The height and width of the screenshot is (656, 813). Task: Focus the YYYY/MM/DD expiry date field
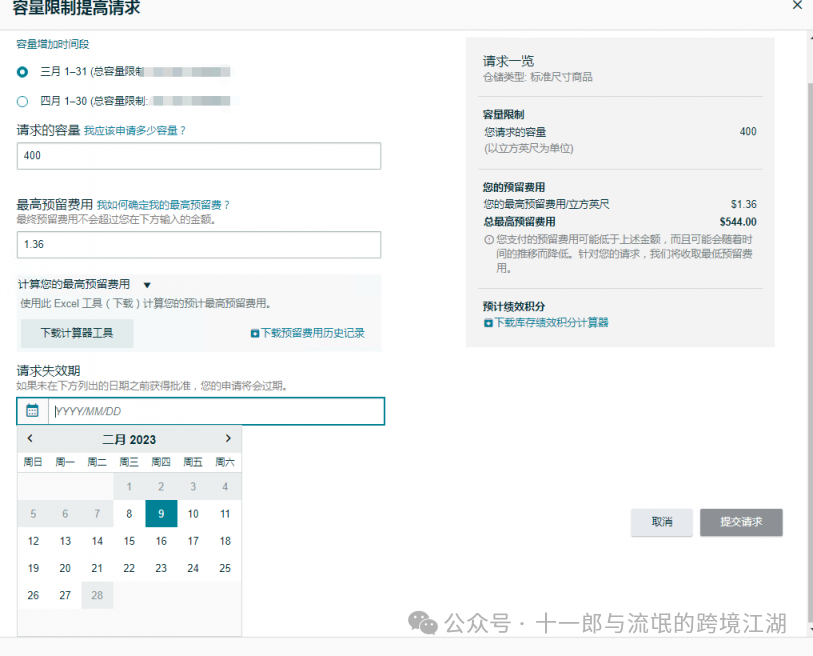click(217, 411)
